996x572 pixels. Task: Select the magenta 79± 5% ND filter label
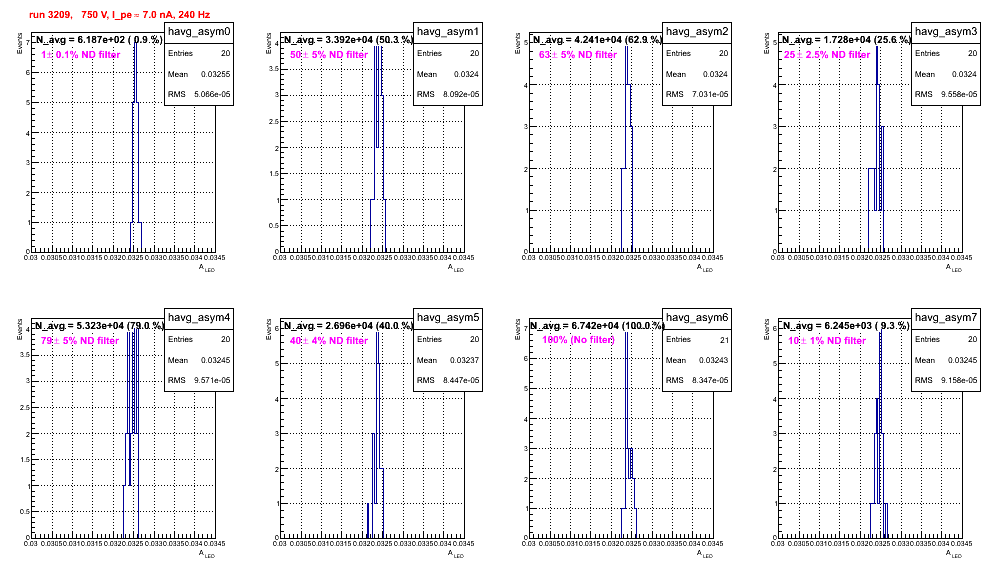(80, 341)
